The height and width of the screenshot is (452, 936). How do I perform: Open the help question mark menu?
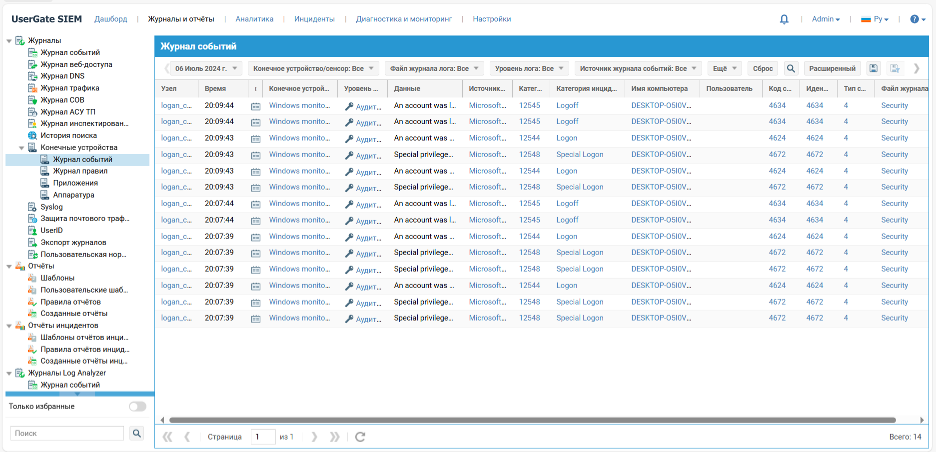coord(915,19)
